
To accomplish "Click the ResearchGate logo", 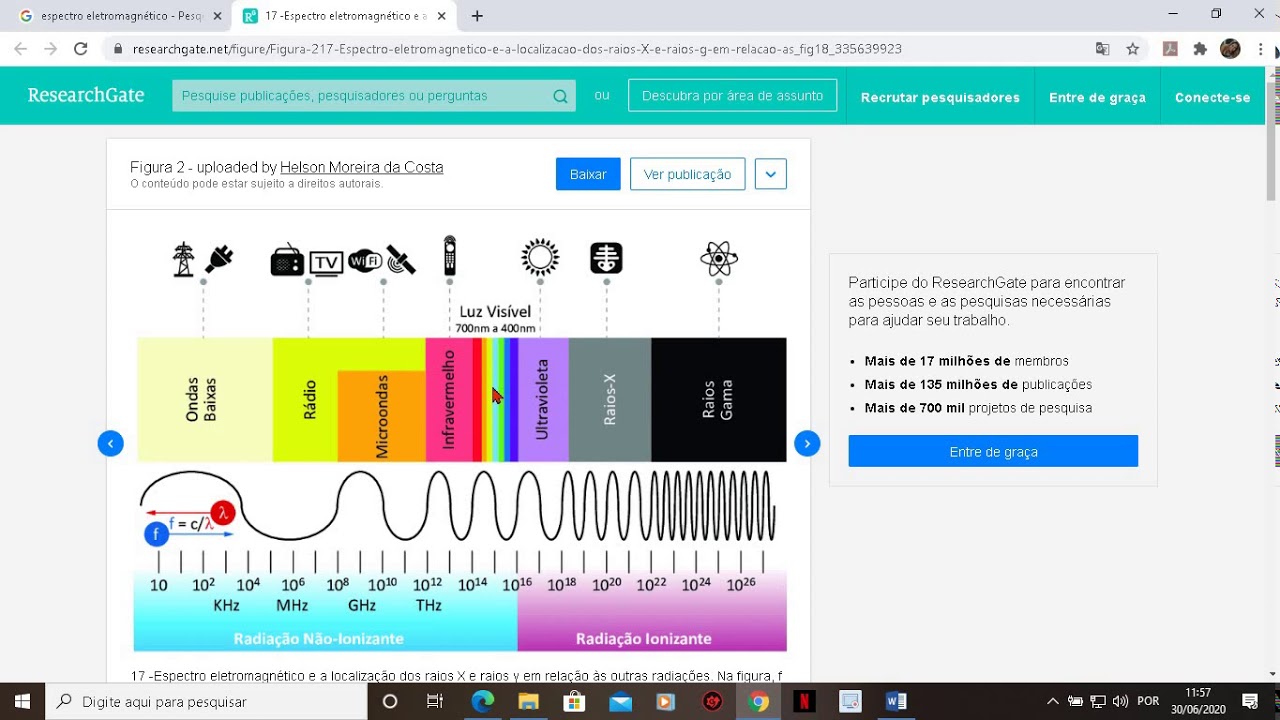I will (86, 95).
